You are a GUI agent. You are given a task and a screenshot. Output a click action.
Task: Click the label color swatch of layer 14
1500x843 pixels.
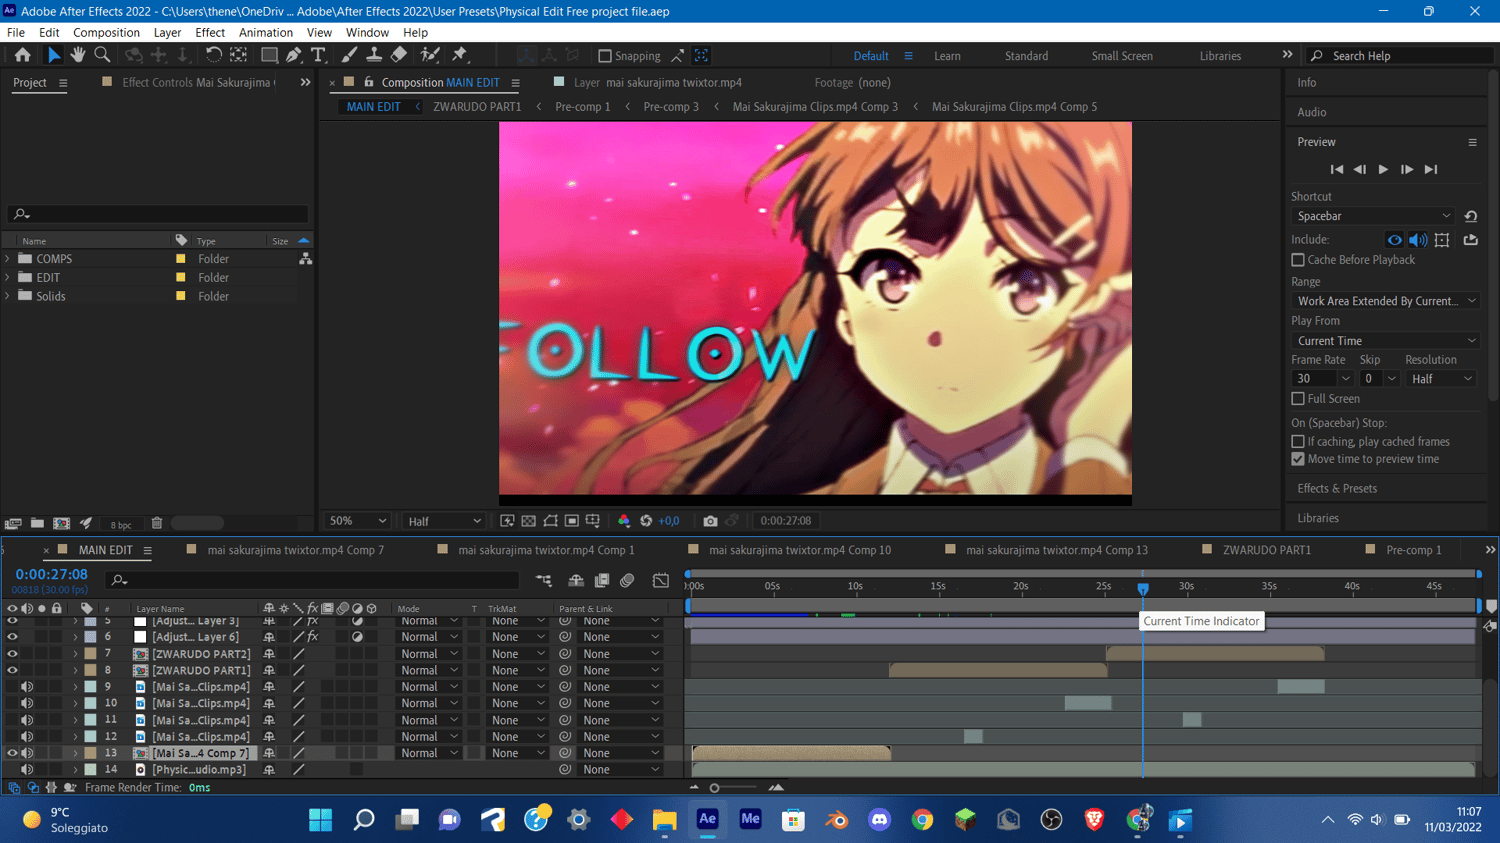(x=90, y=770)
